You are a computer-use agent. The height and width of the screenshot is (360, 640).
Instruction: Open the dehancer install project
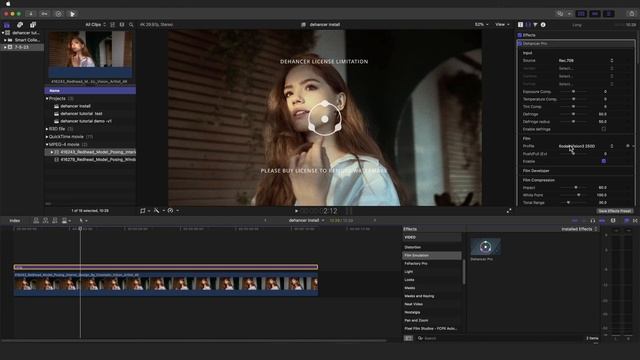tap(75, 106)
